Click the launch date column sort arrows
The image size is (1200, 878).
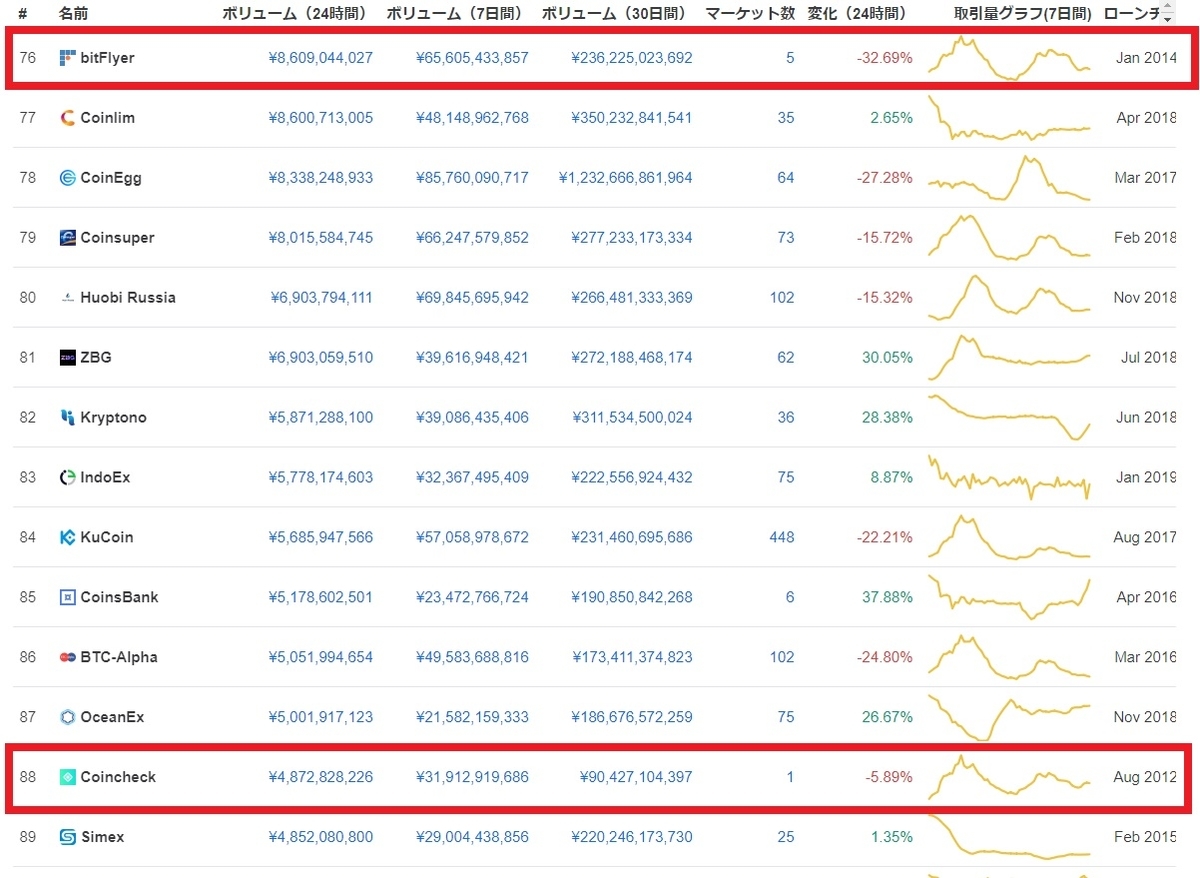[1167, 14]
